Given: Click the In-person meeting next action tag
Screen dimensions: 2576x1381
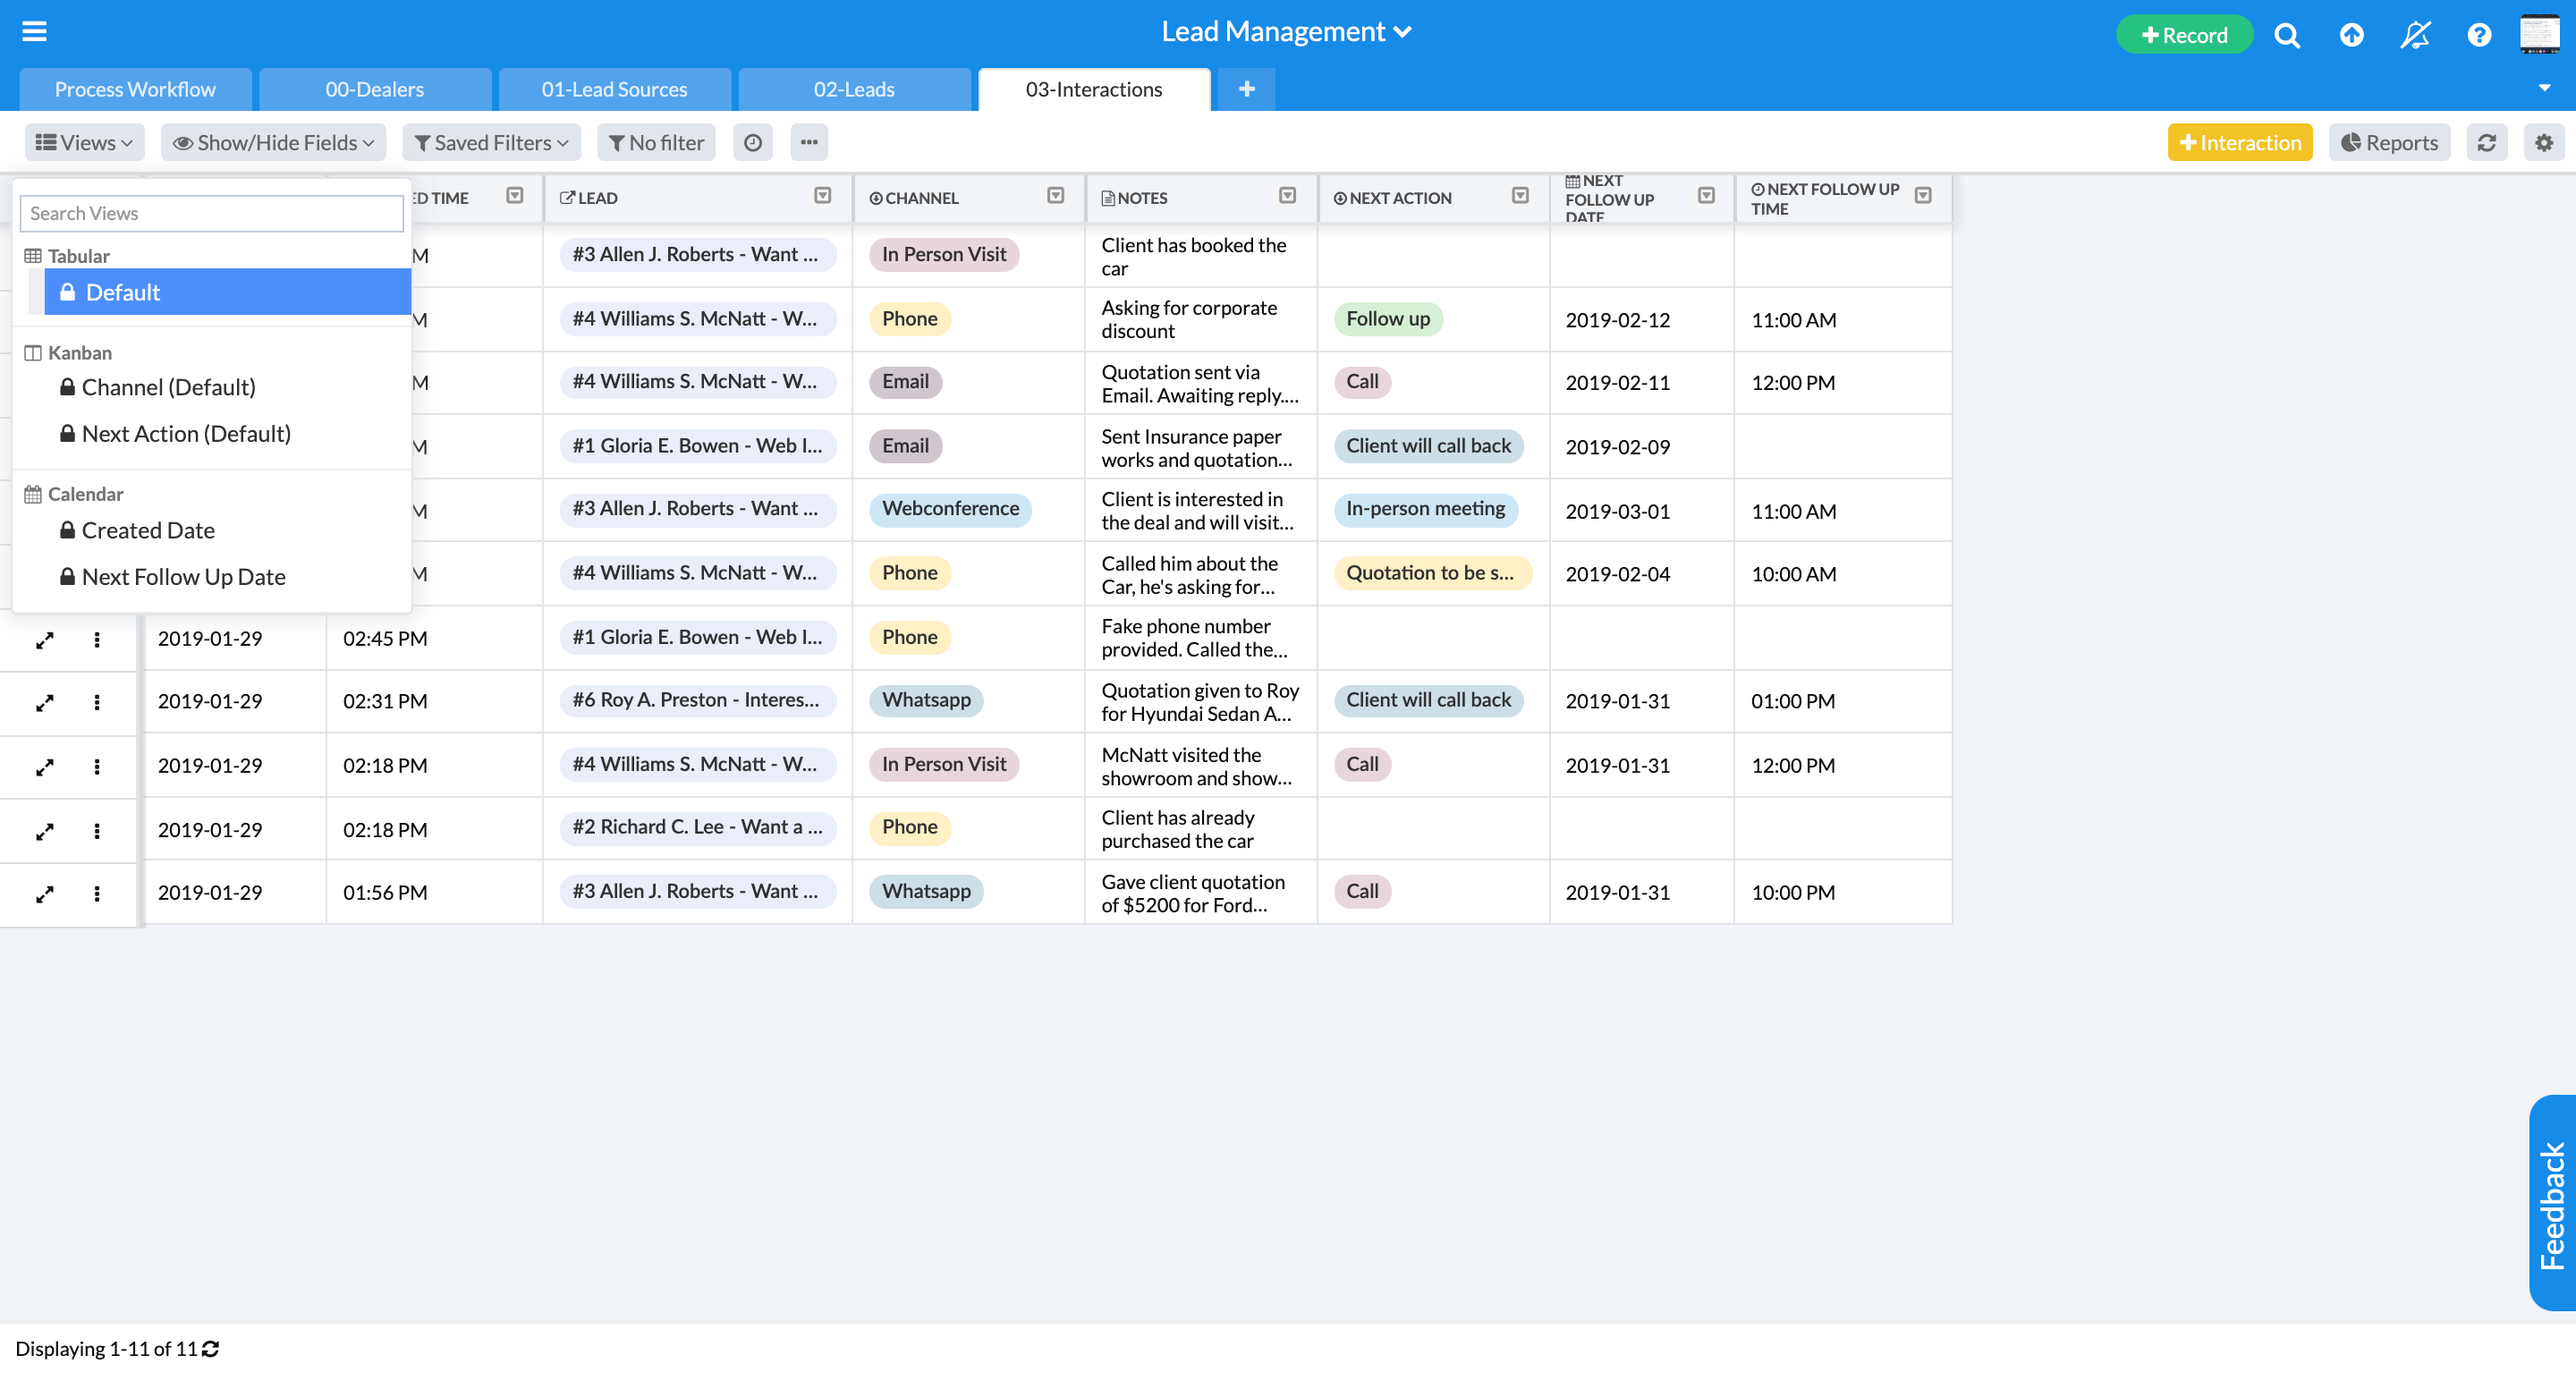Looking at the screenshot, I should tap(1425, 509).
